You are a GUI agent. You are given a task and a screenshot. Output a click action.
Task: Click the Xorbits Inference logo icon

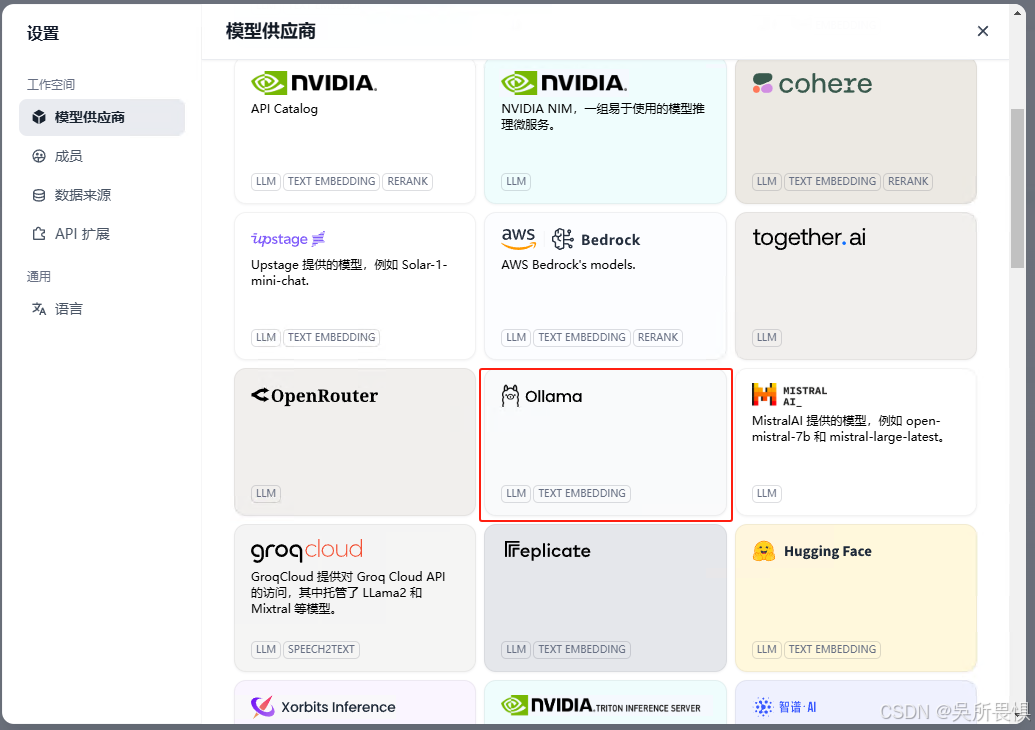coord(263,707)
